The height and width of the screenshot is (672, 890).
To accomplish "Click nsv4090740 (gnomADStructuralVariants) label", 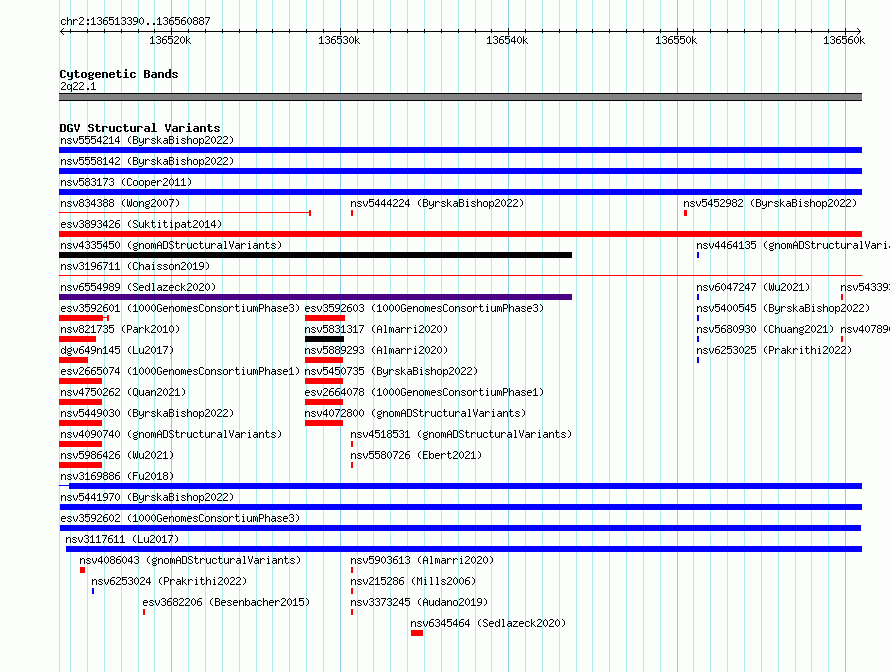I will tap(171, 434).
